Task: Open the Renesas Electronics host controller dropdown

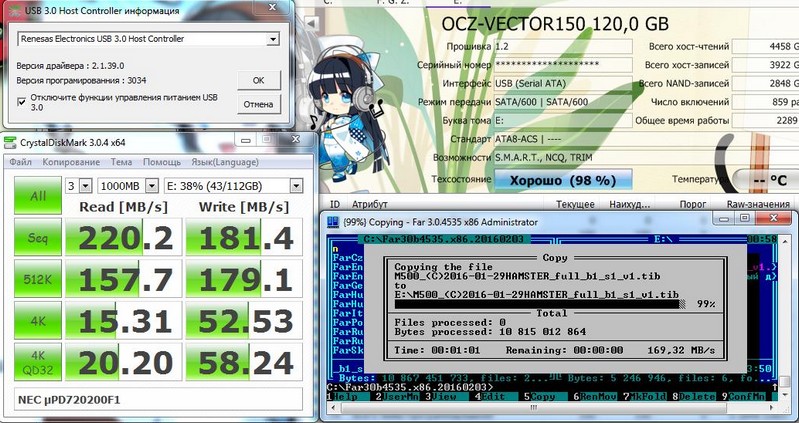Action: [x=273, y=39]
